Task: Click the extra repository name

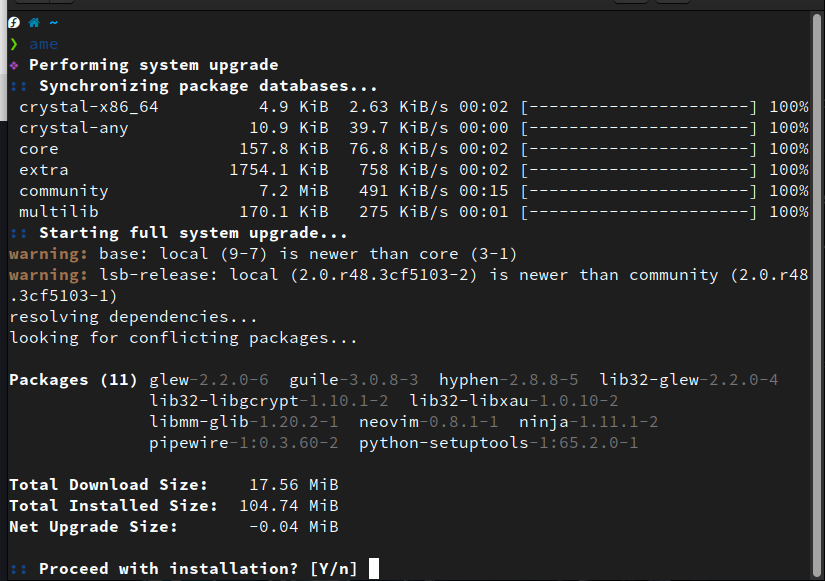Action: [44, 171]
